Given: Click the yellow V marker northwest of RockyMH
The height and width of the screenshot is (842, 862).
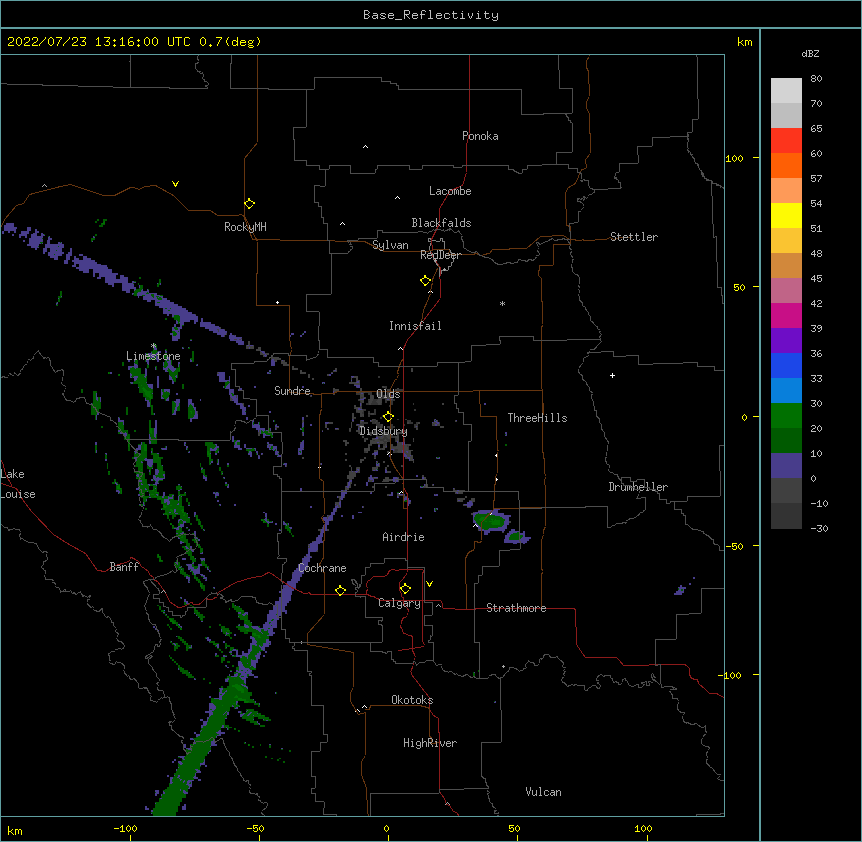Looking at the screenshot, I should (x=175, y=184).
